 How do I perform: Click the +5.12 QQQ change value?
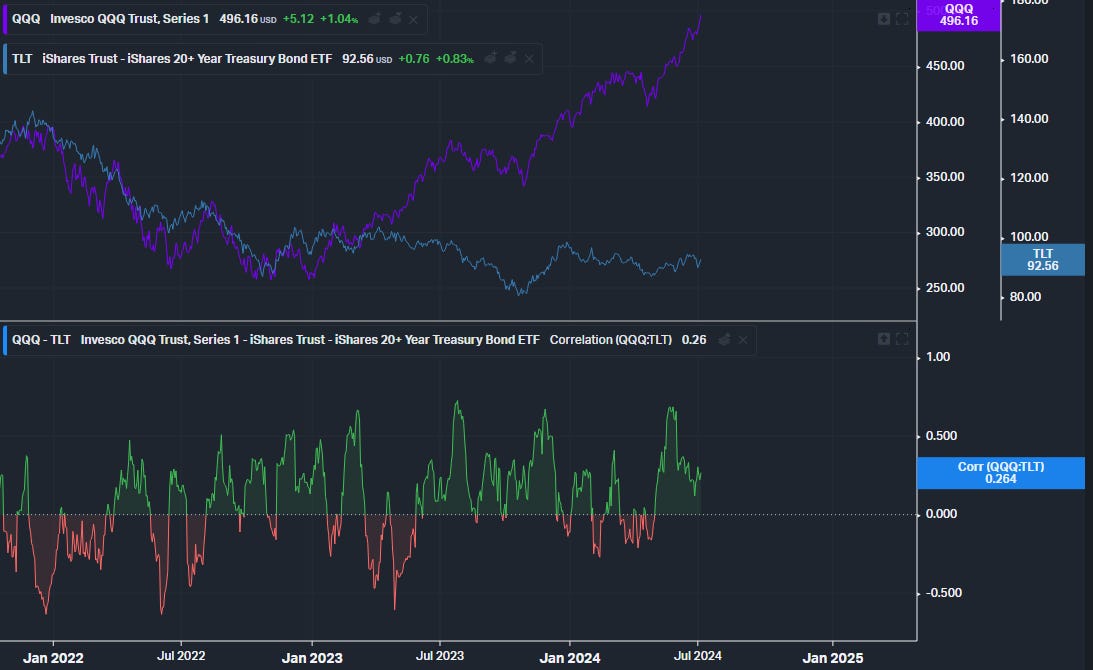click(298, 19)
